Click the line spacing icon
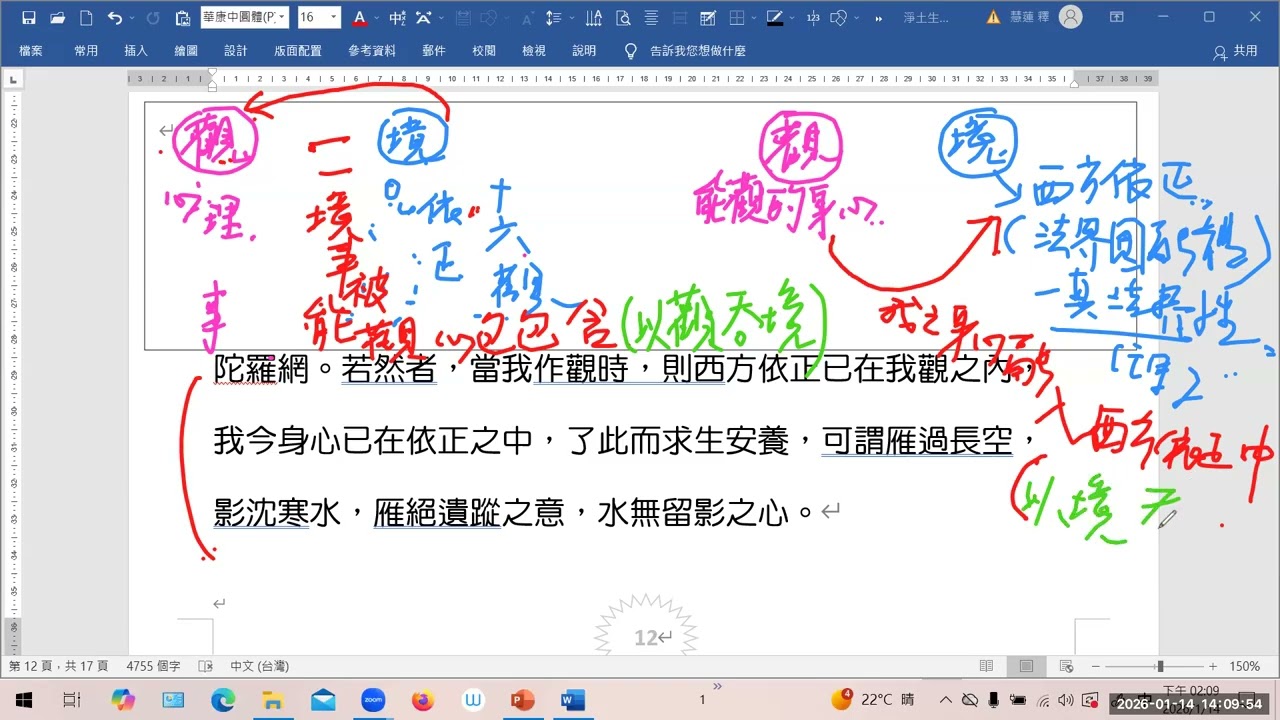Viewport: 1280px width, 720px height. 554,17
